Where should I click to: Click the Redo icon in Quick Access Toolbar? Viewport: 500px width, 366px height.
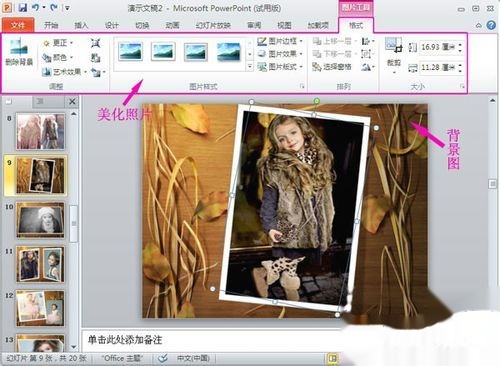[x=54, y=8]
